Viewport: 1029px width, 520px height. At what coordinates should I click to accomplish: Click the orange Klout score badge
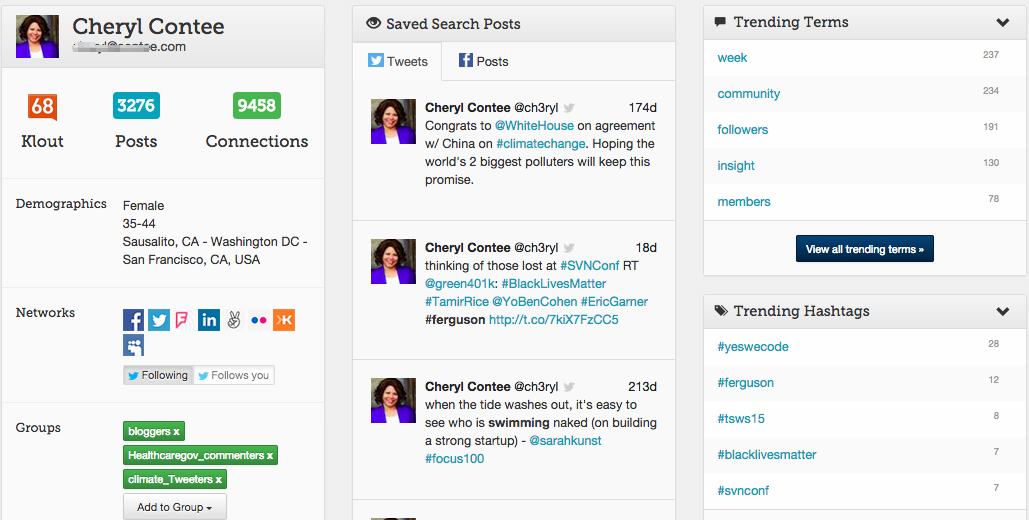[42, 106]
